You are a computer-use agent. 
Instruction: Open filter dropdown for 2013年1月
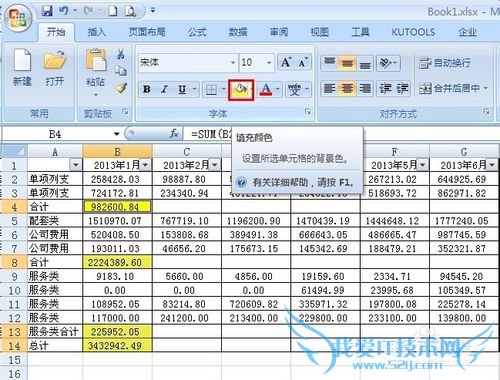pyautogui.click(x=145, y=165)
